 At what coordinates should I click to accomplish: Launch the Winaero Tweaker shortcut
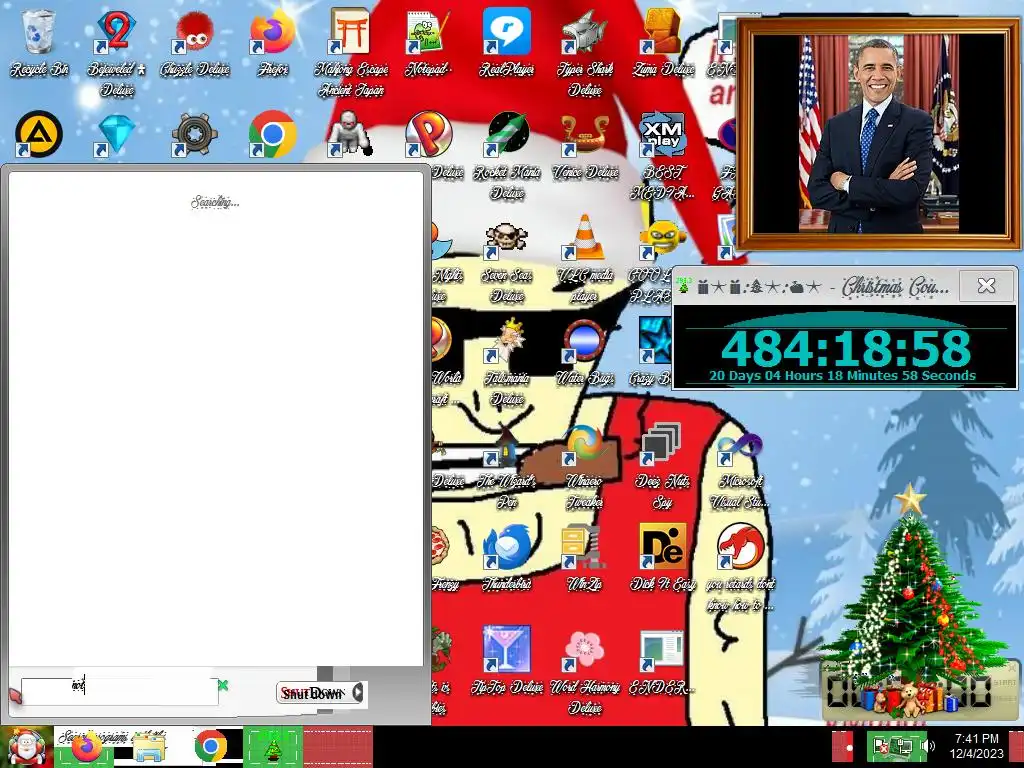tap(585, 465)
